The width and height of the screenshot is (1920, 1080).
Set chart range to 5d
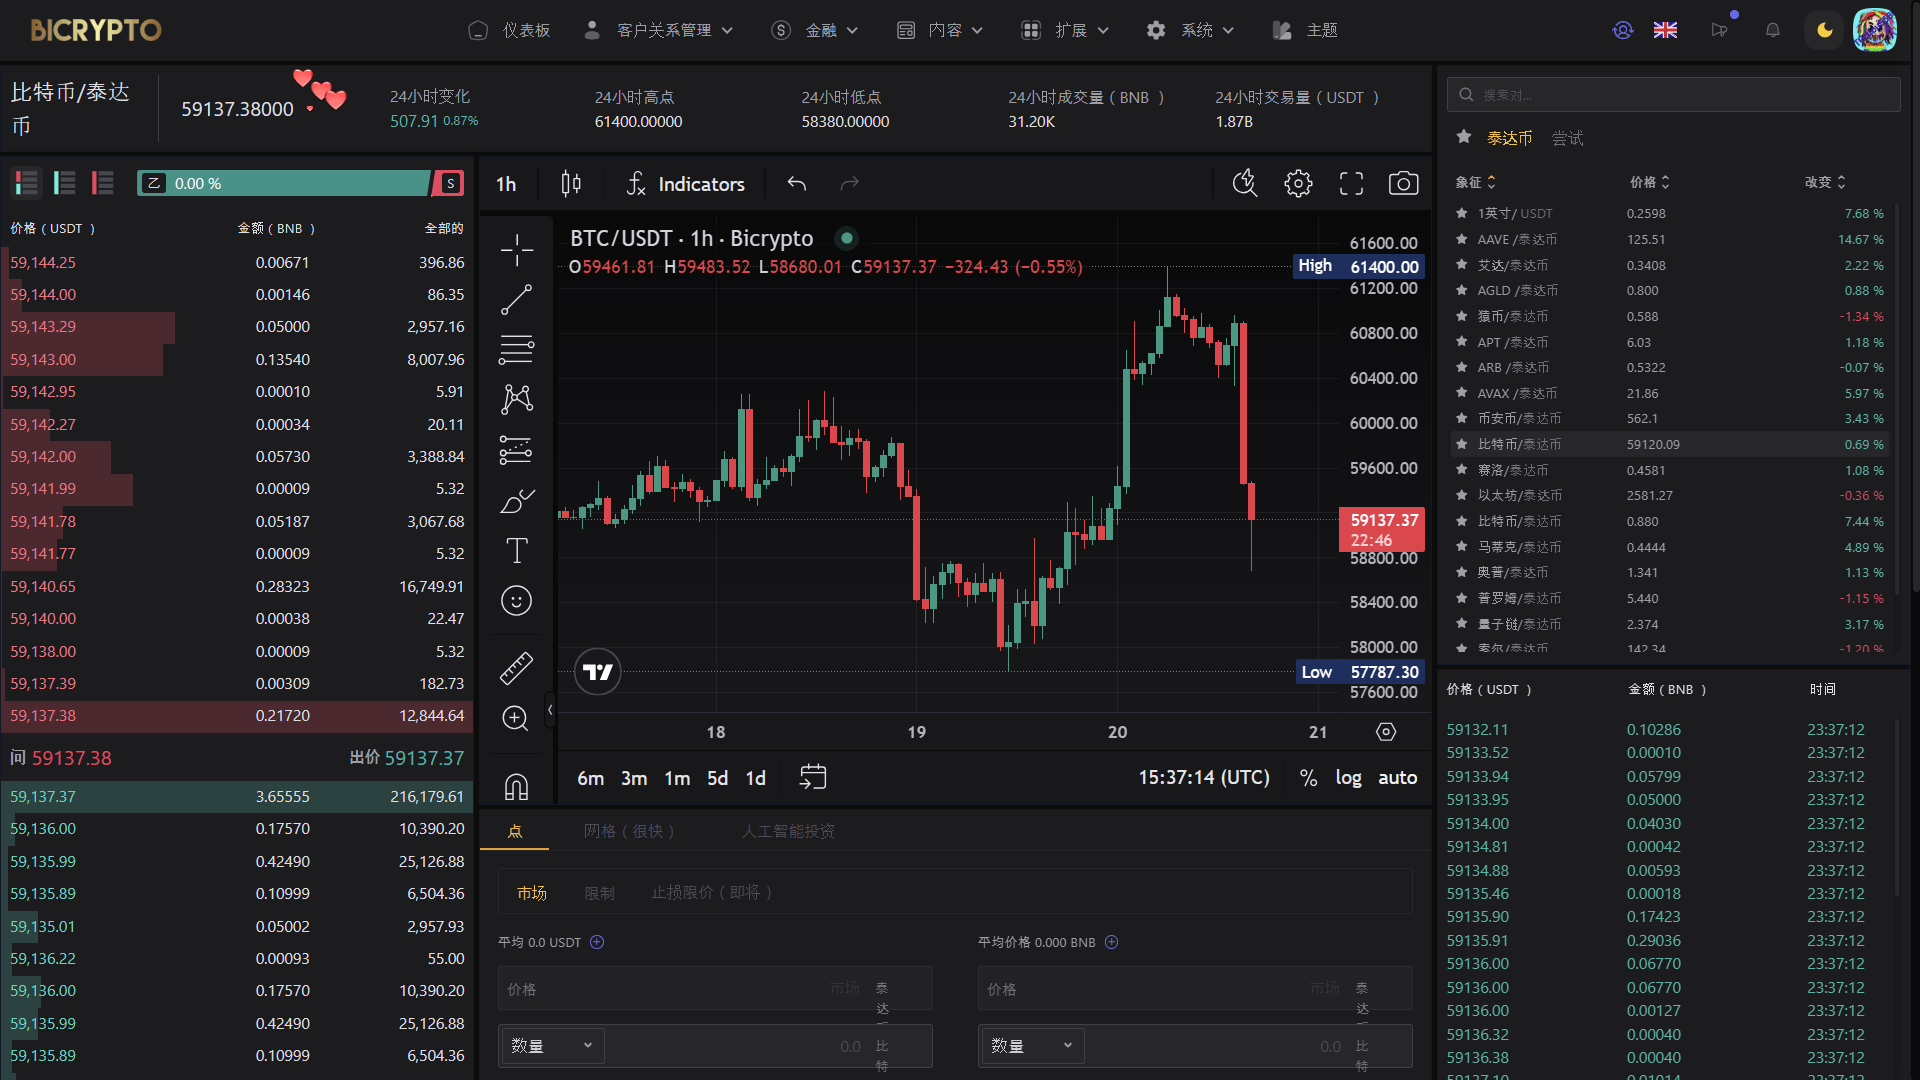click(717, 778)
